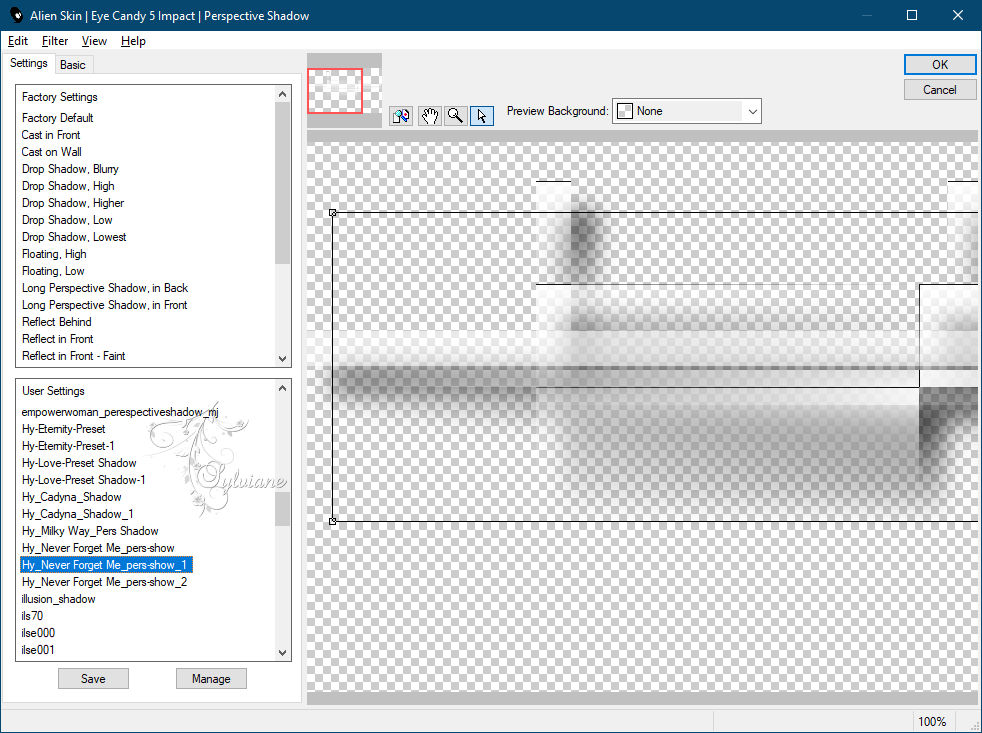Select Drop Shadow, Low preset
Image resolution: width=982 pixels, height=733 pixels.
tap(67, 219)
